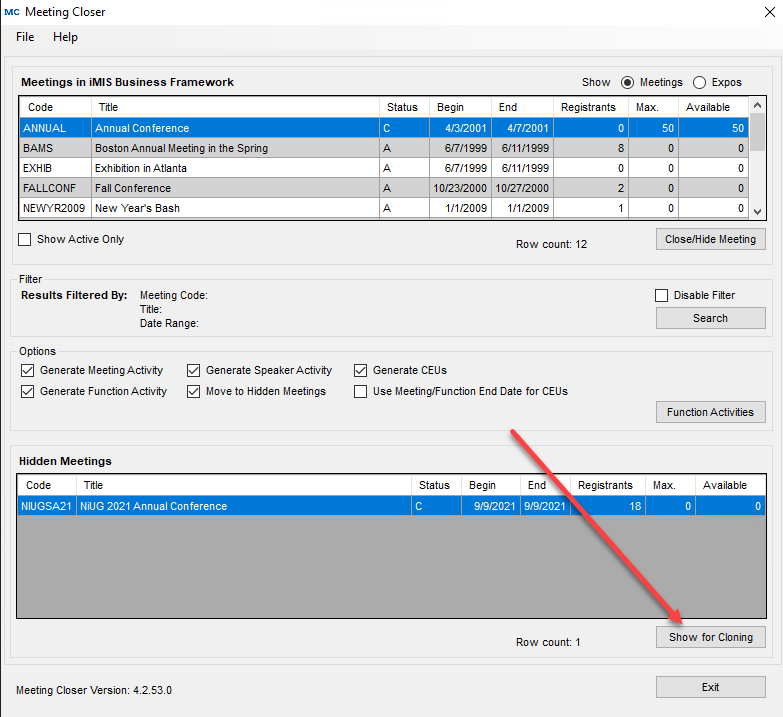
Task: Uncheck Generate Meeting Activity option
Action: [x=27, y=370]
